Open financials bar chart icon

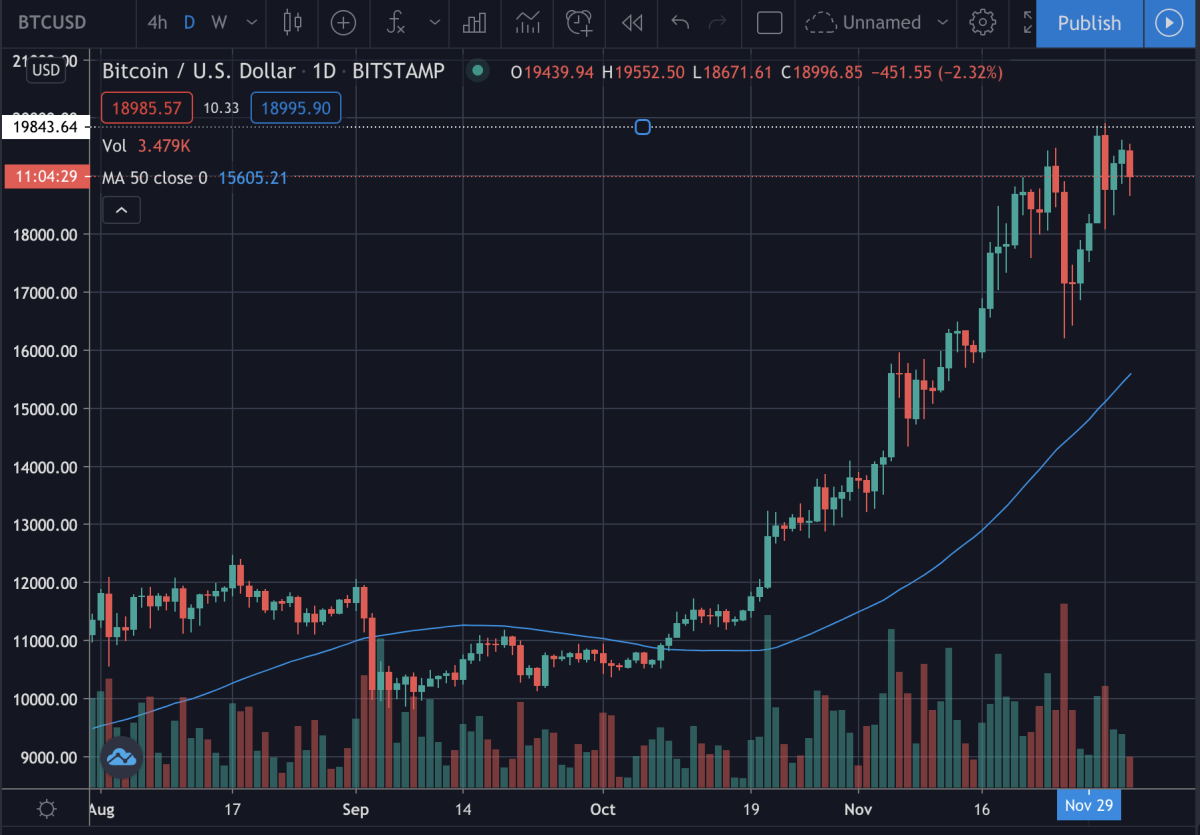[474, 22]
